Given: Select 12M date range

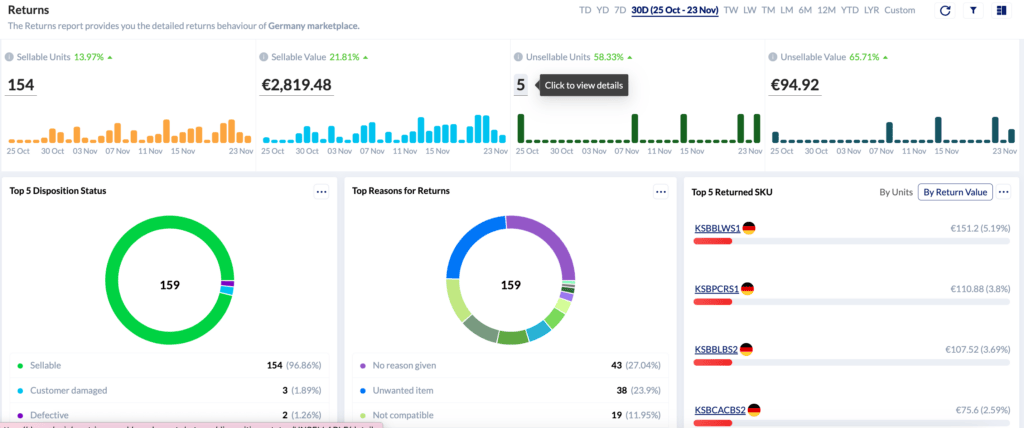Looking at the screenshot, I should pos(826,10).
